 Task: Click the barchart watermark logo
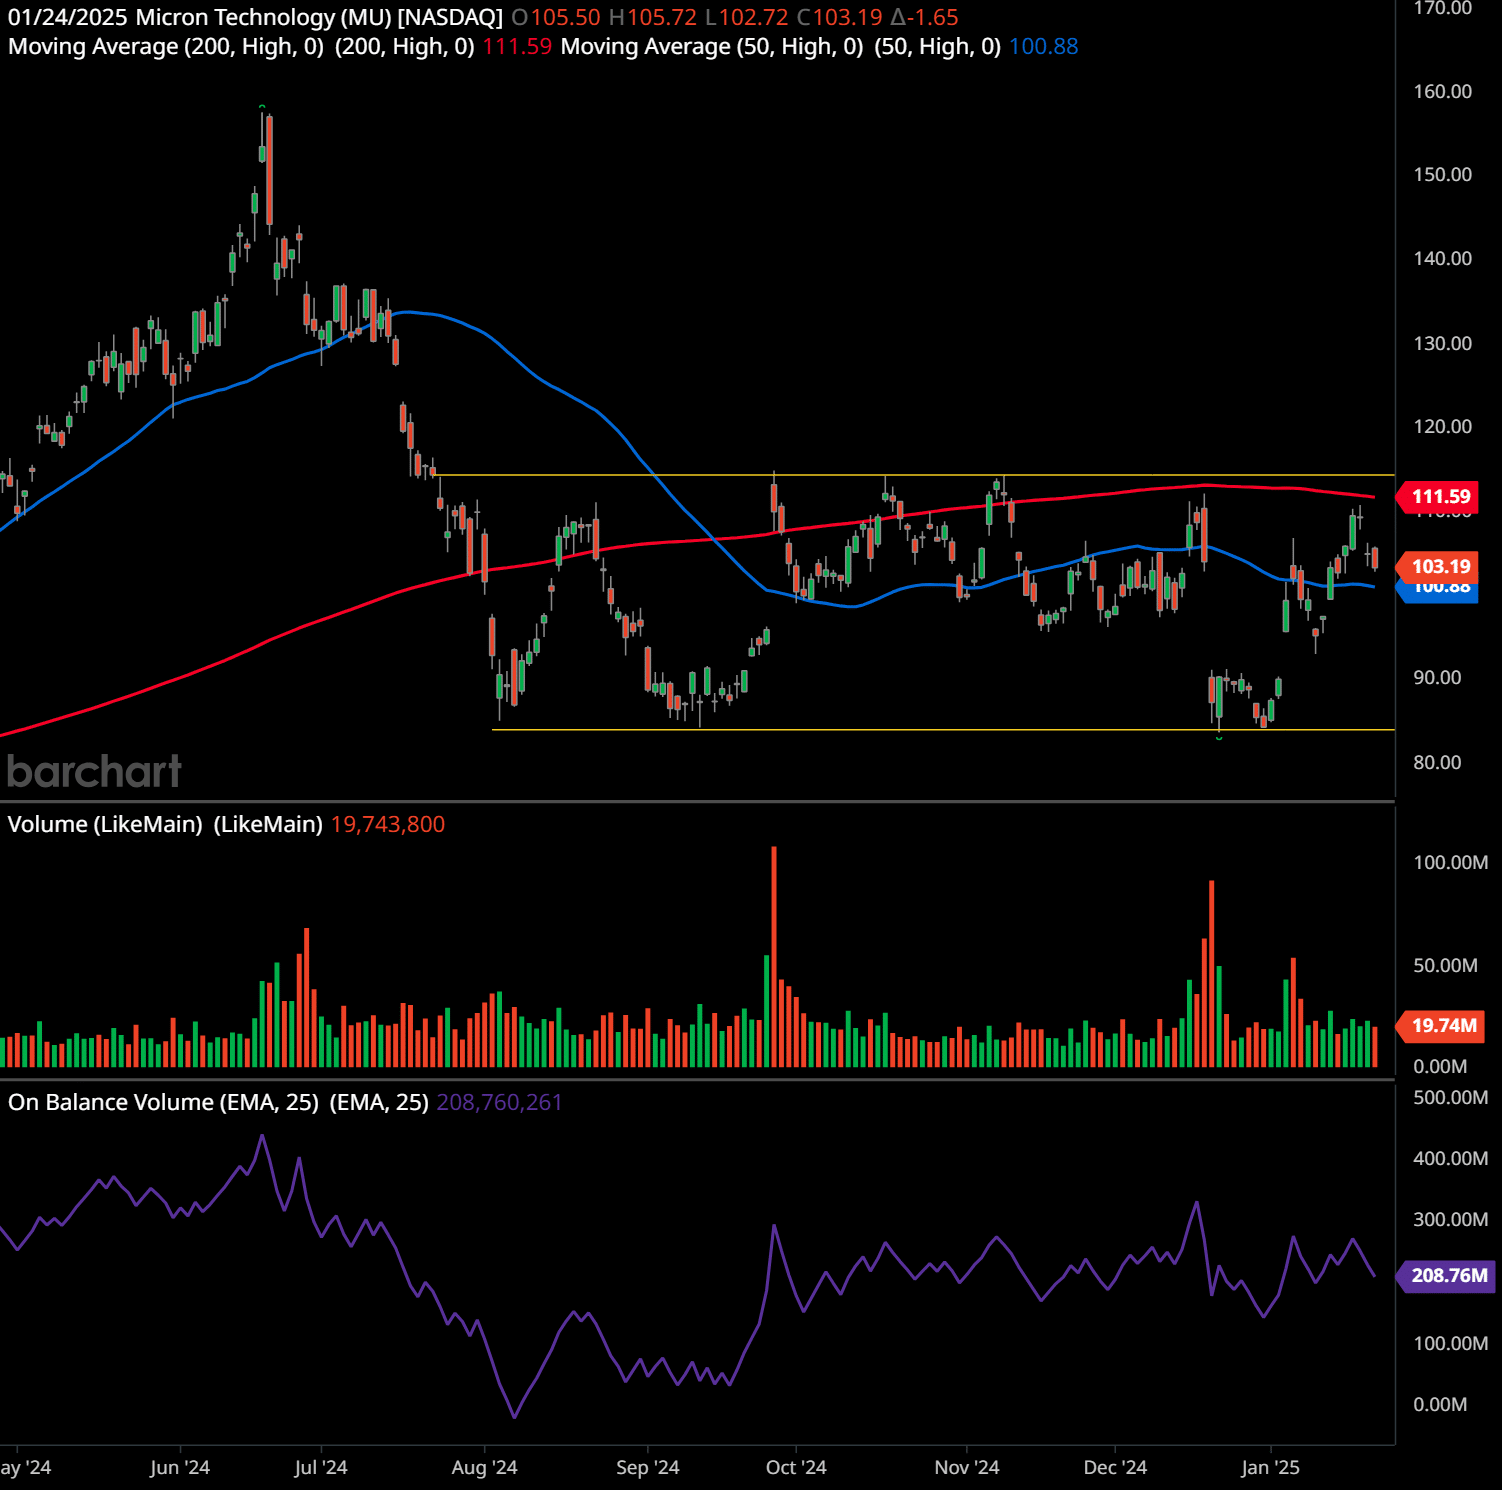coord(93,771)
